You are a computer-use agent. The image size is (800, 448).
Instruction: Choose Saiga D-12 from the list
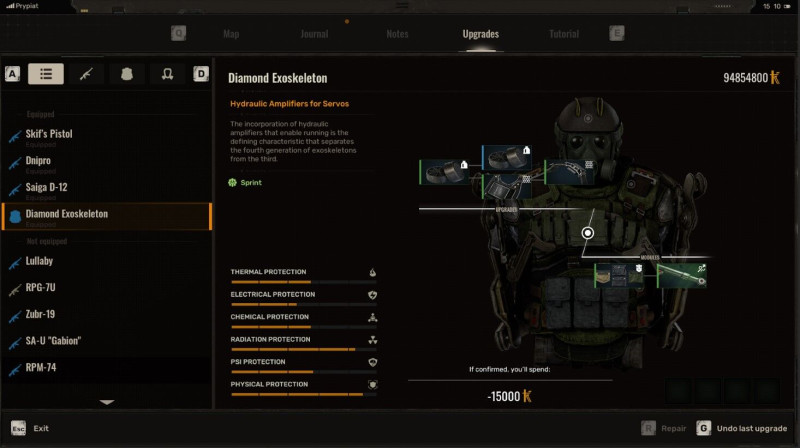pyautogui.click(x=107, y=188)
